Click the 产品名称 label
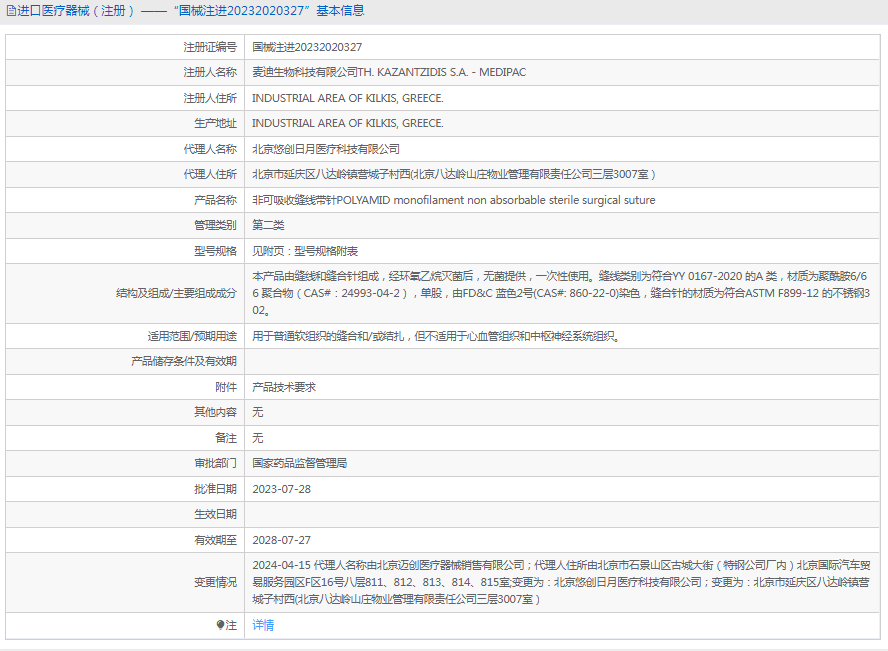Screen dimensions: 888x651 pyautogui.click(x=215, y=200)
